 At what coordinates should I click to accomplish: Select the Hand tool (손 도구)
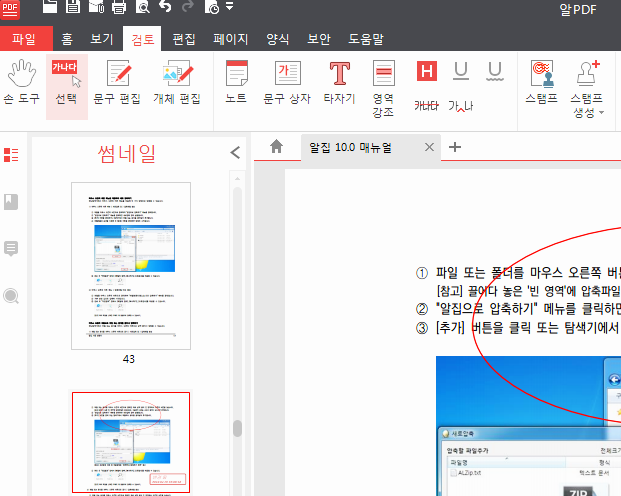[x=21, y=82]
